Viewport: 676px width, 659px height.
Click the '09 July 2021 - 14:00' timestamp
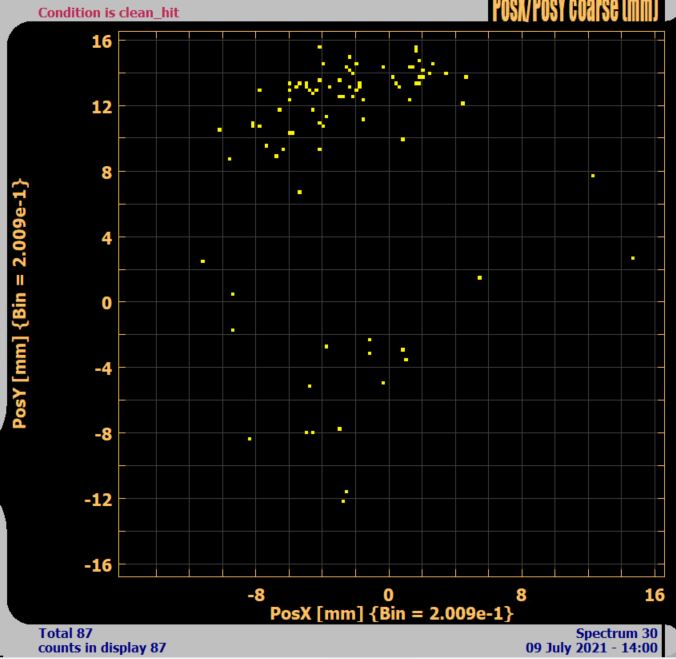592,648
